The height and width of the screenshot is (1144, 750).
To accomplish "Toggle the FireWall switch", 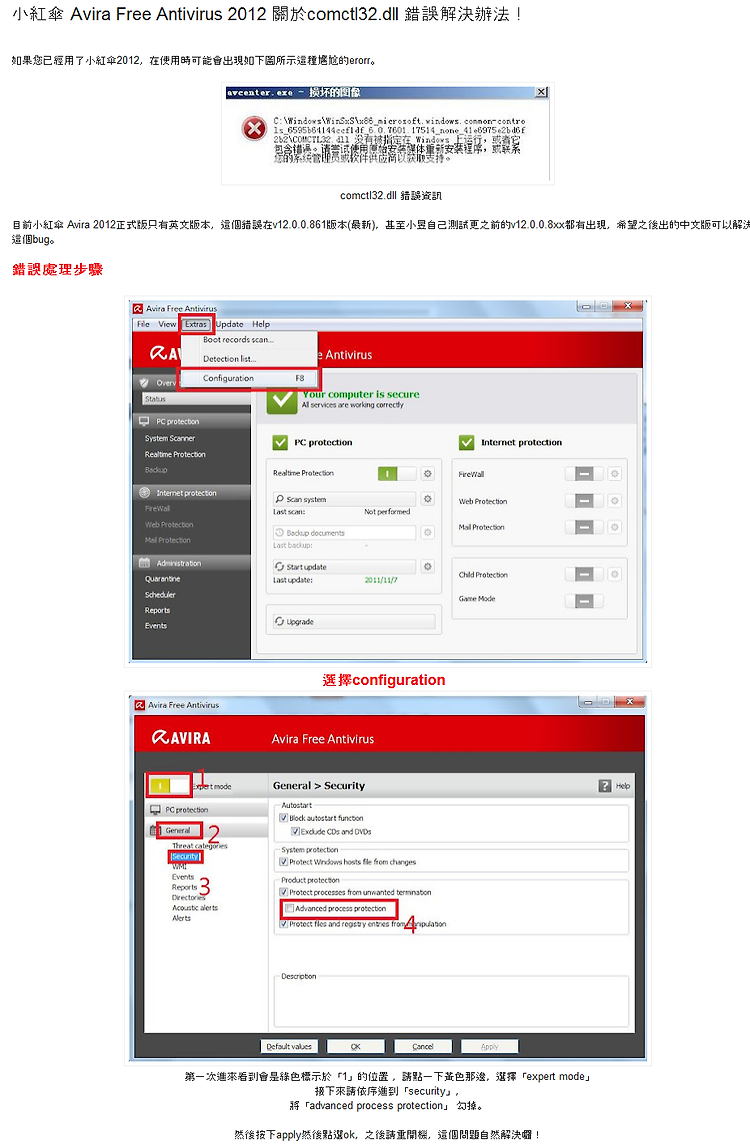I will pos(584,474).
